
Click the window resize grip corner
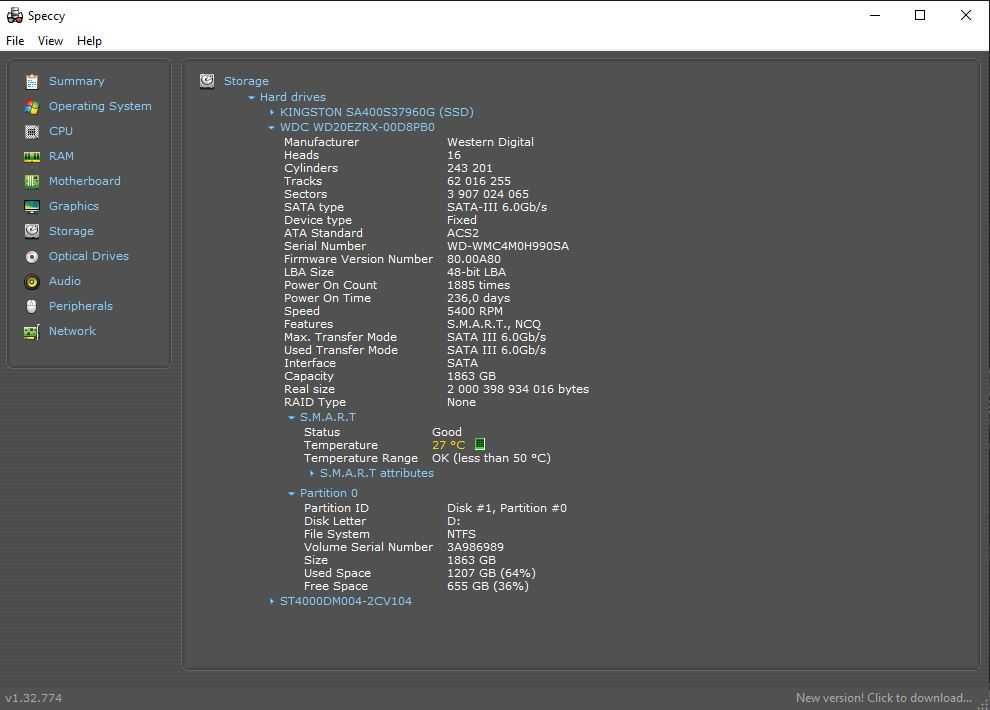coord(984,704)
